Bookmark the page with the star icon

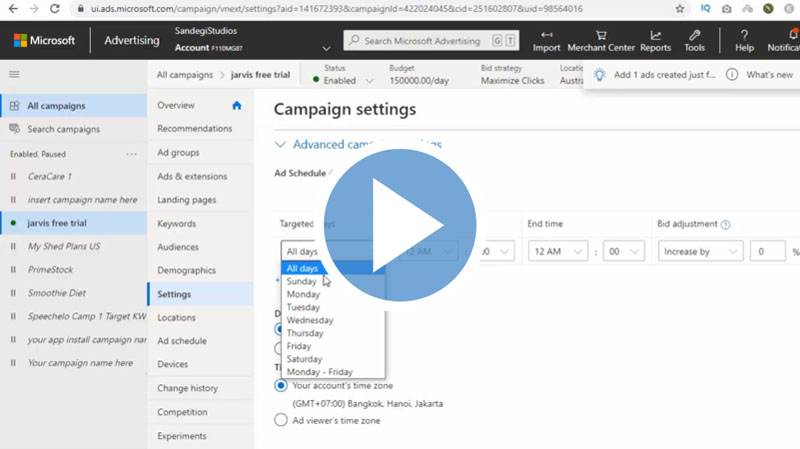click(x=680, y=9)
